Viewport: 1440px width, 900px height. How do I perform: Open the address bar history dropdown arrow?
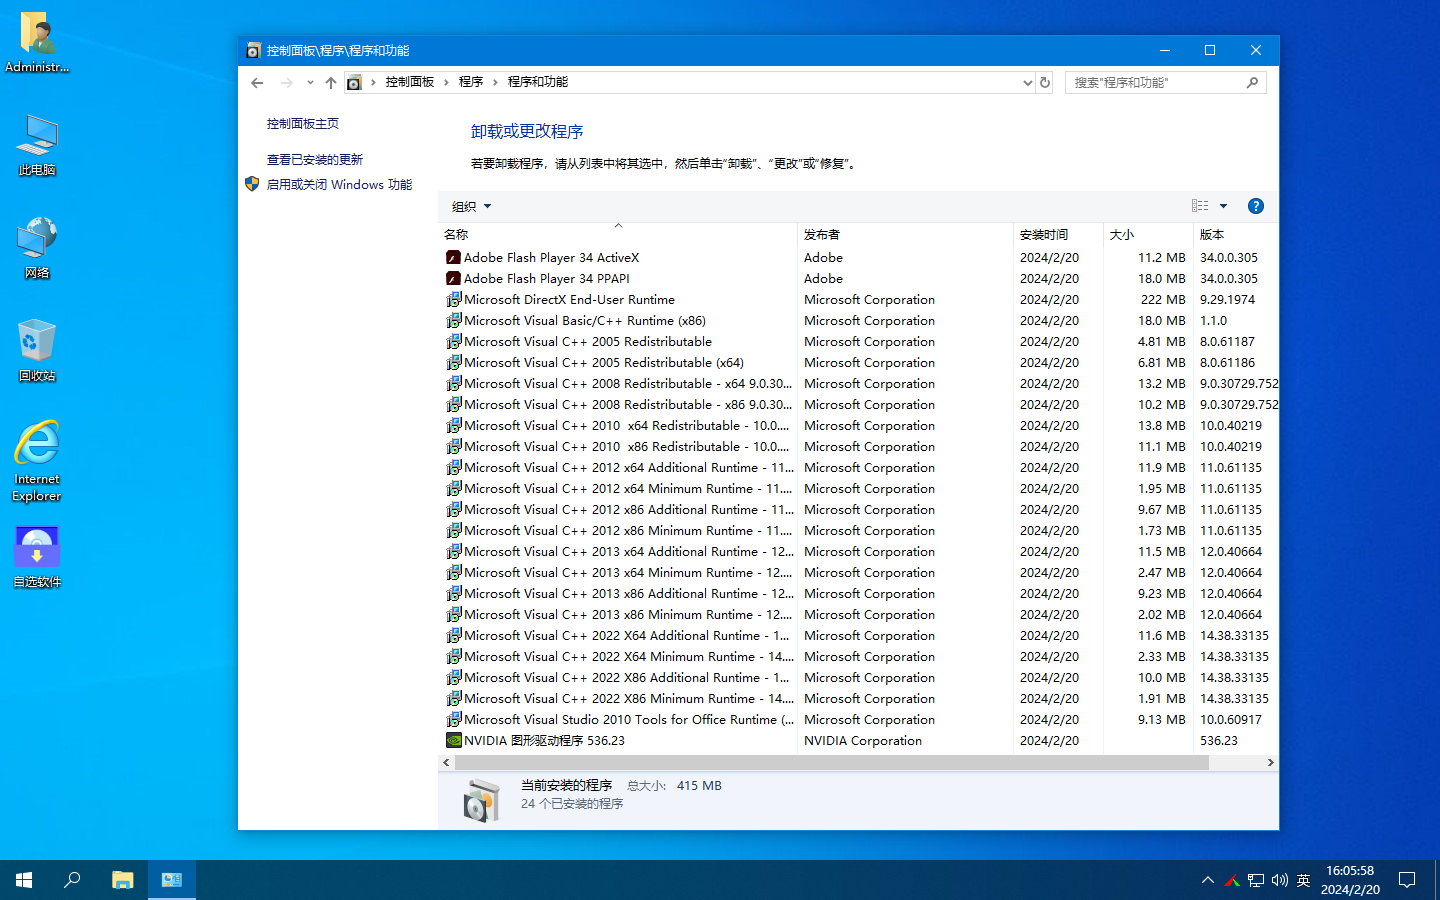[x=1026, y=82]
